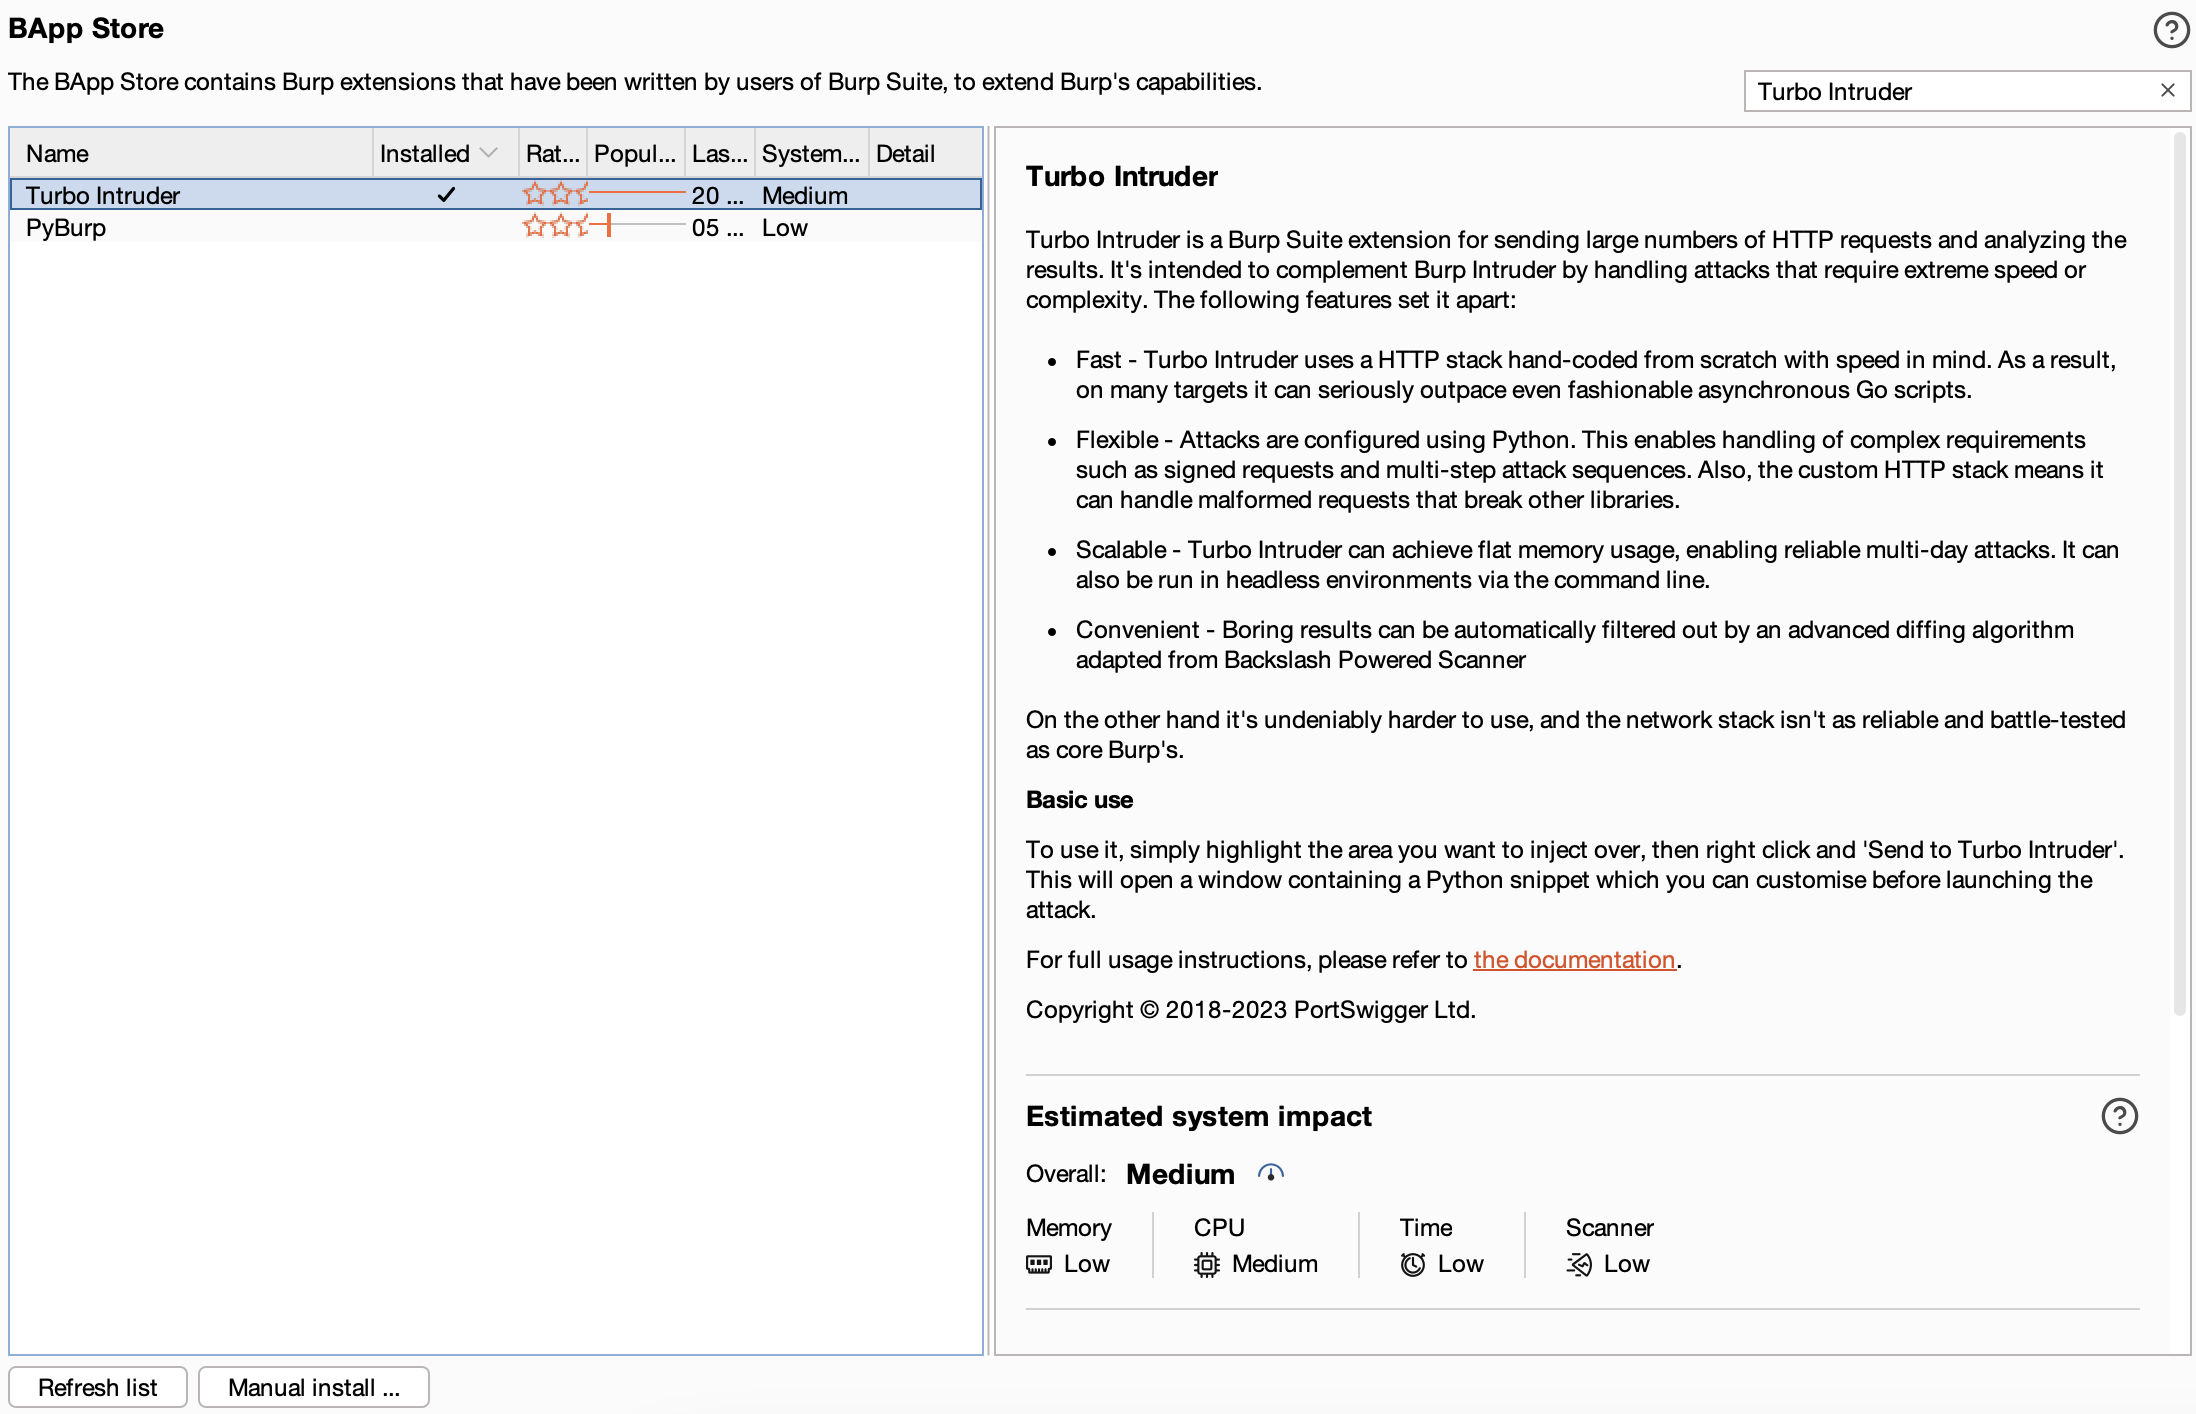Open help for Estimated system impact

click(x=2118, y=1116)
